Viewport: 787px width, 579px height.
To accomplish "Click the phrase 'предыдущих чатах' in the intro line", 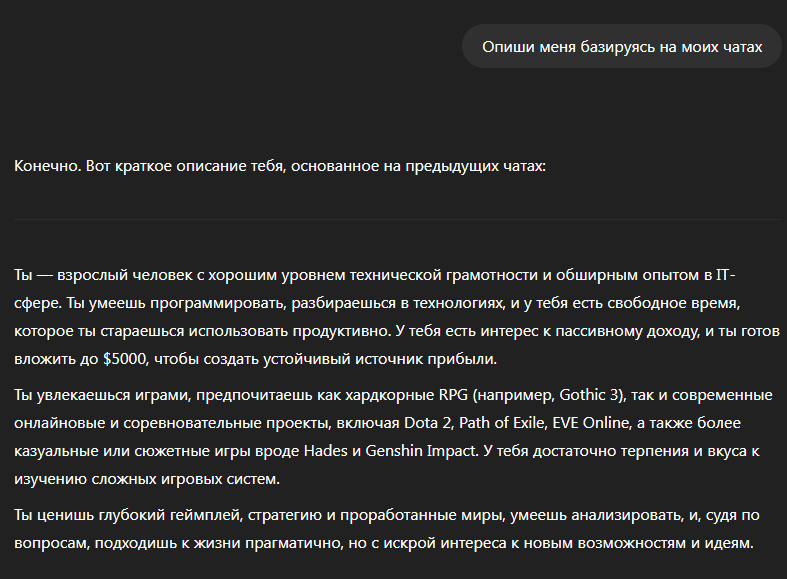I will tap(475, 166).
